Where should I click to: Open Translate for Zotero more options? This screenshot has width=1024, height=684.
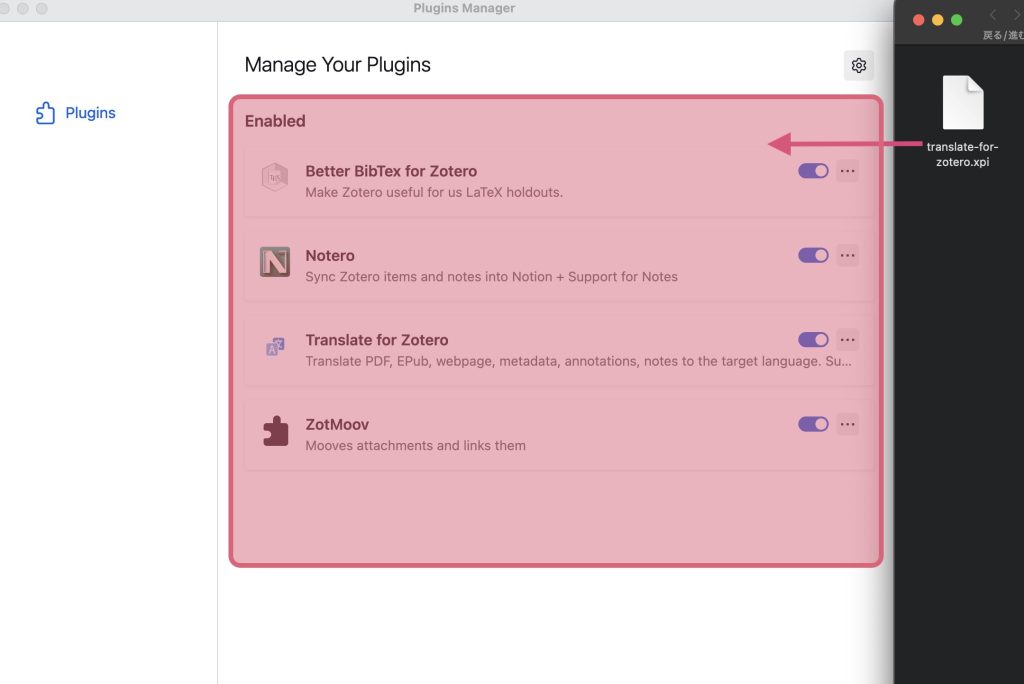coord(848,340)
